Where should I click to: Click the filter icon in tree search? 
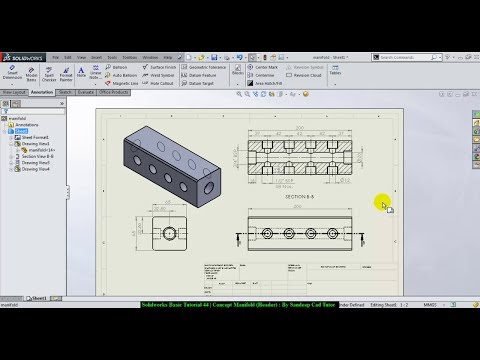pyautogui.click(x=5, y=111)
